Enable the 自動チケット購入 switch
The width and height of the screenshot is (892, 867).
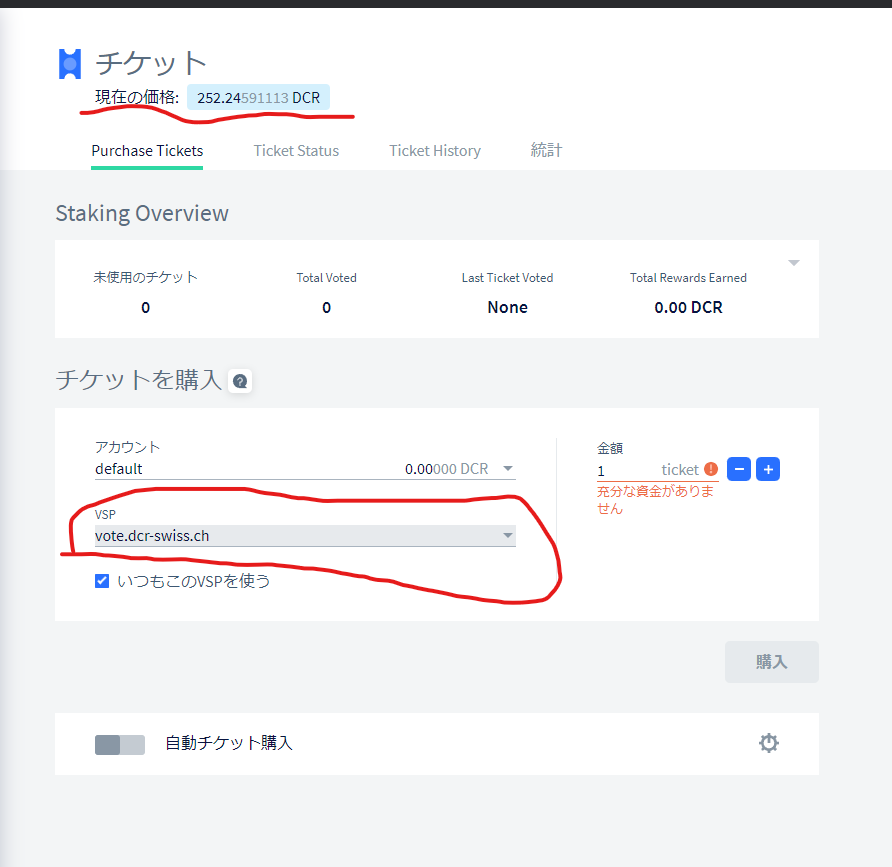click(x=120, y=744)
